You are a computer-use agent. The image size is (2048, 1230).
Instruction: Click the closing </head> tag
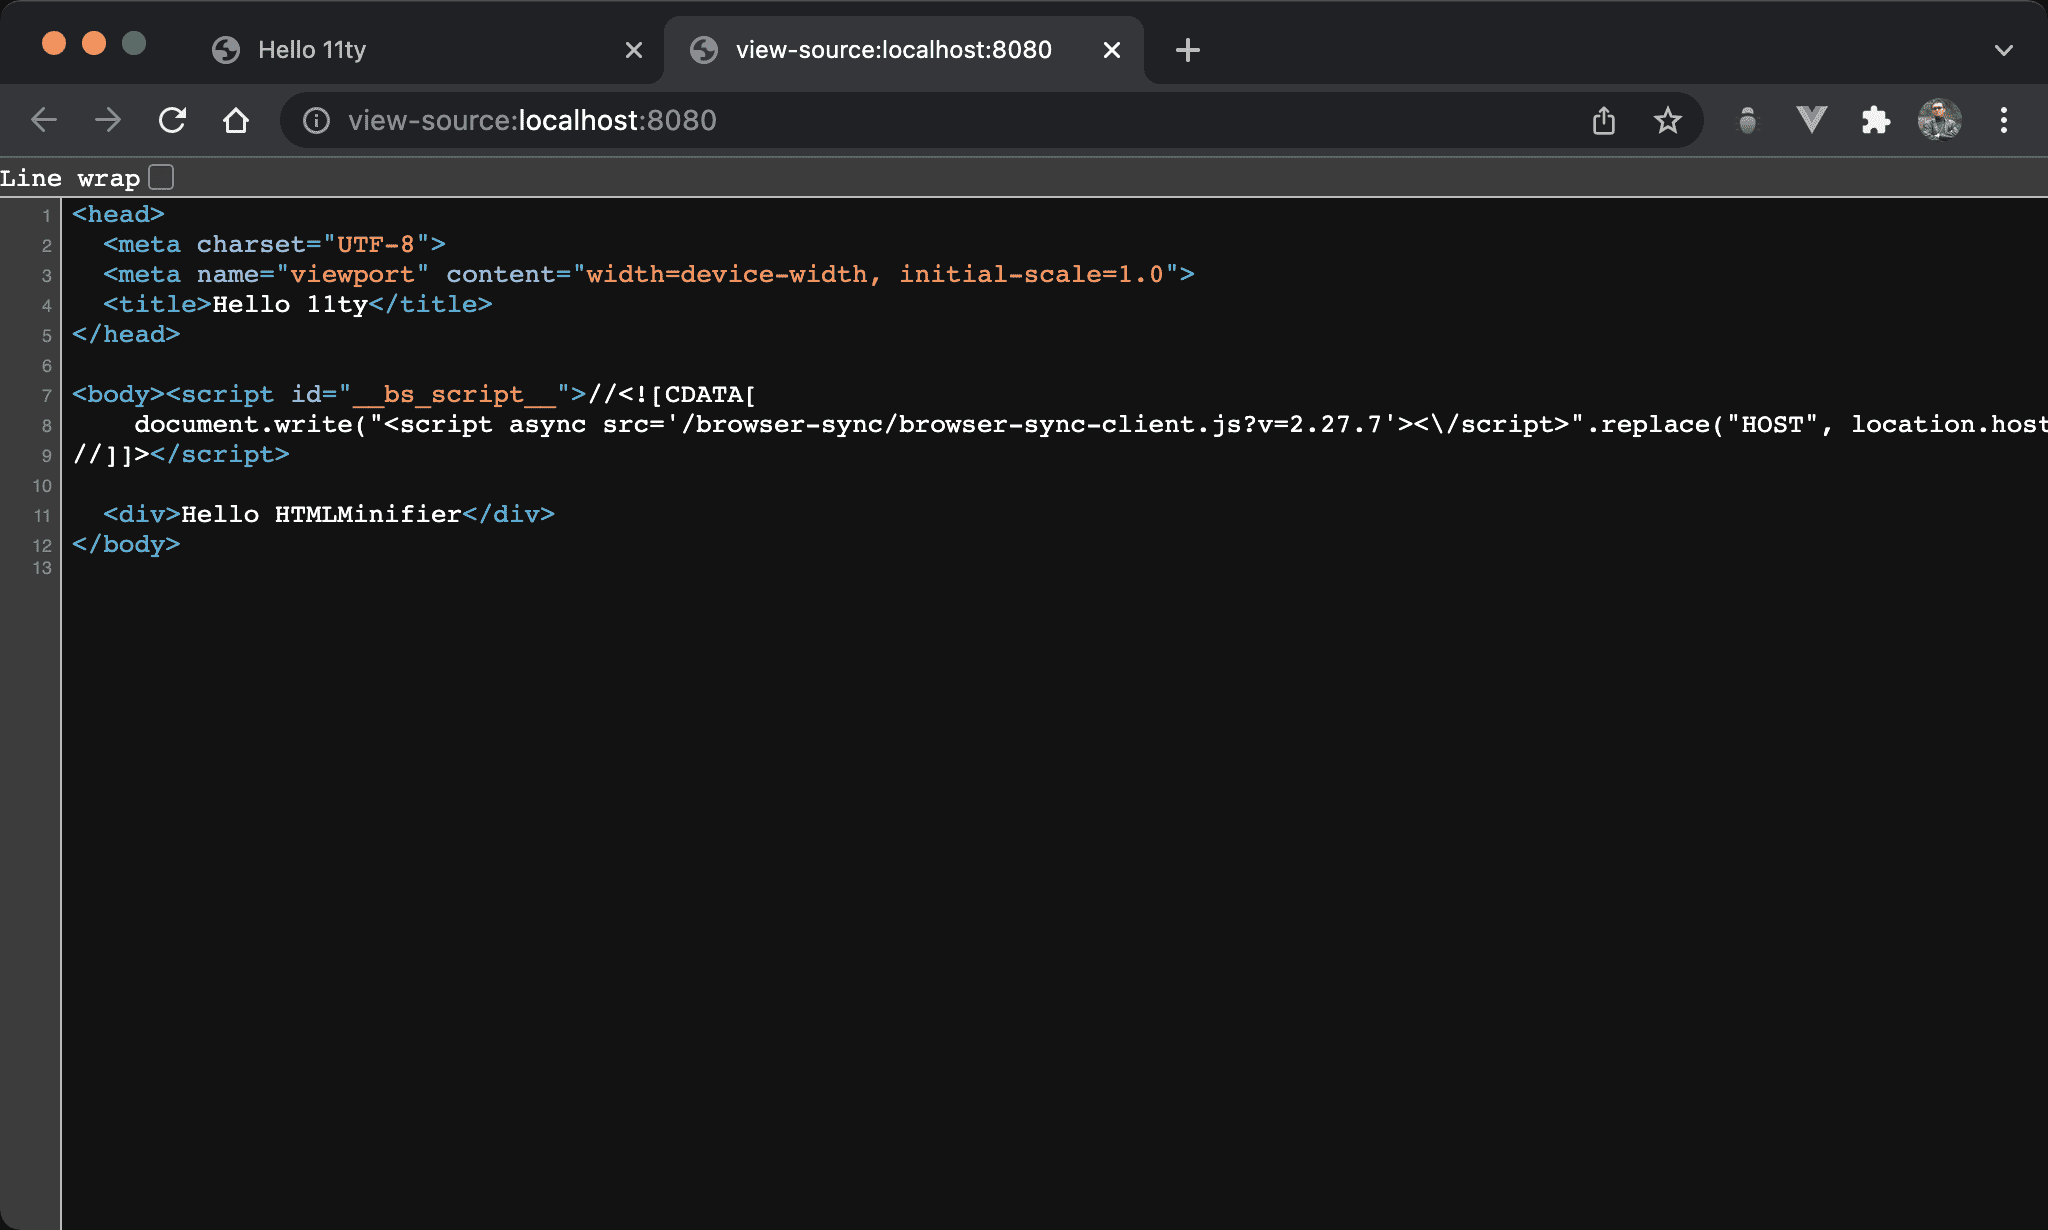click(126, 334)
